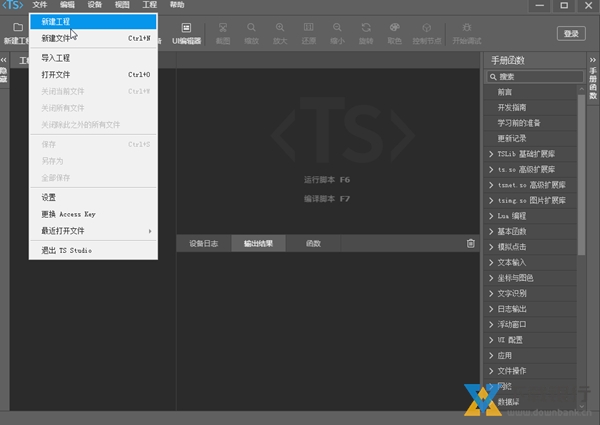Open 开发指南 in the manual list
The image size is (600, 425).
coord(517,107)
